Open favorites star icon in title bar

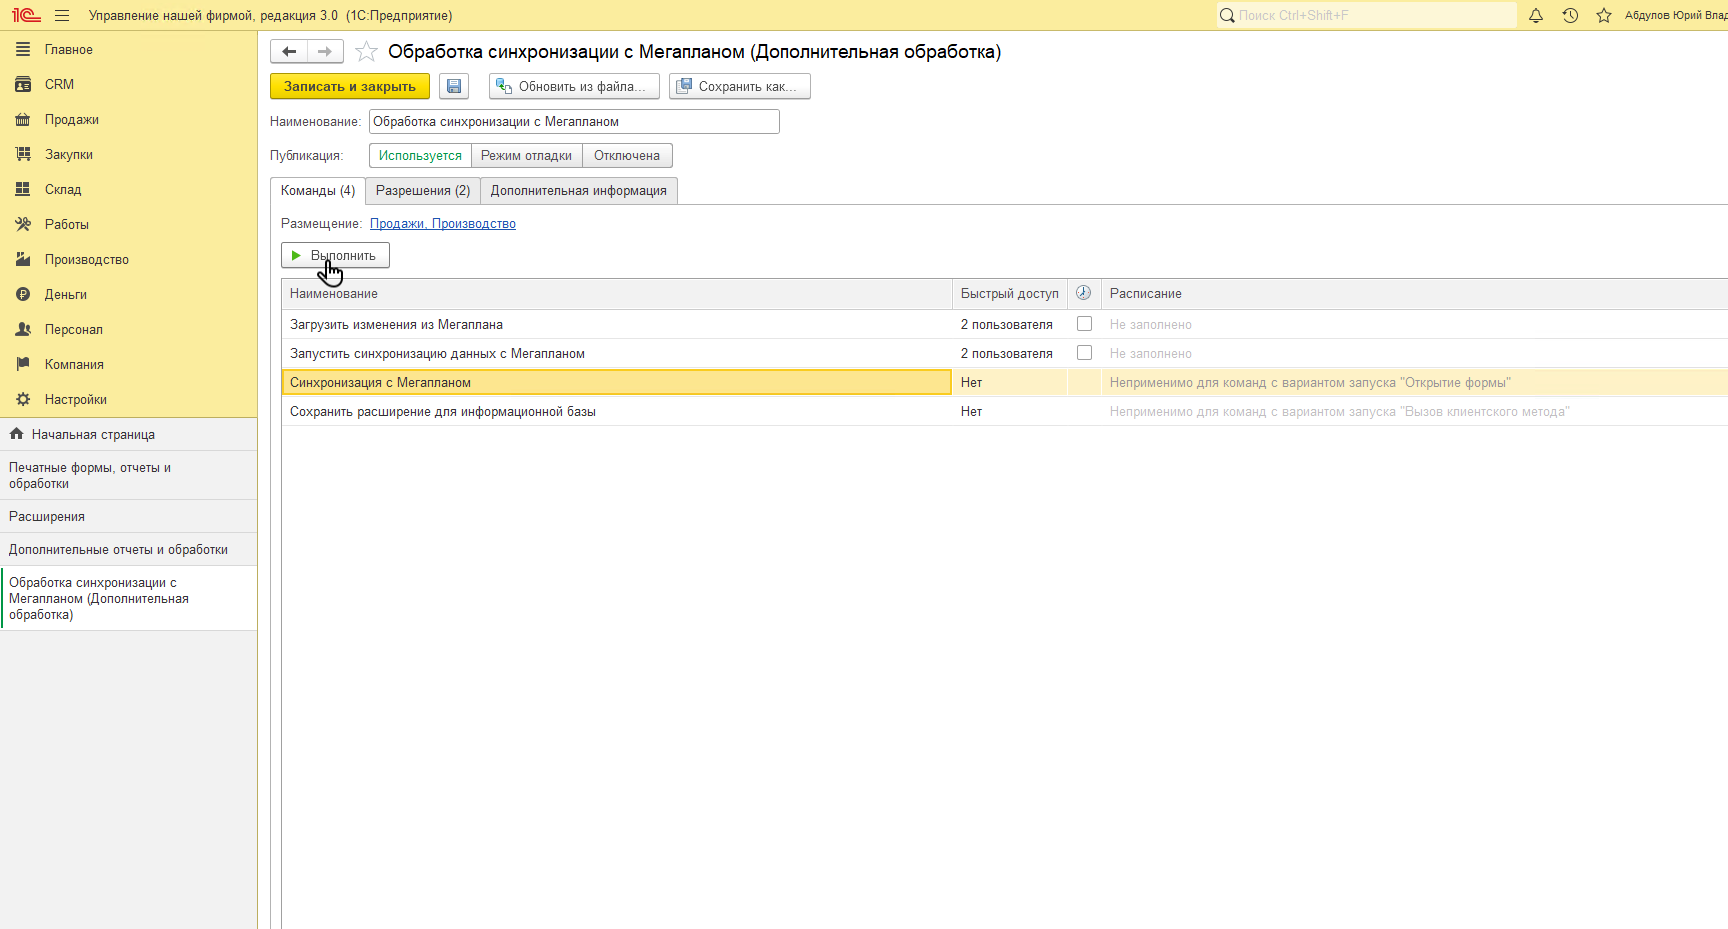pos(1604,15)
